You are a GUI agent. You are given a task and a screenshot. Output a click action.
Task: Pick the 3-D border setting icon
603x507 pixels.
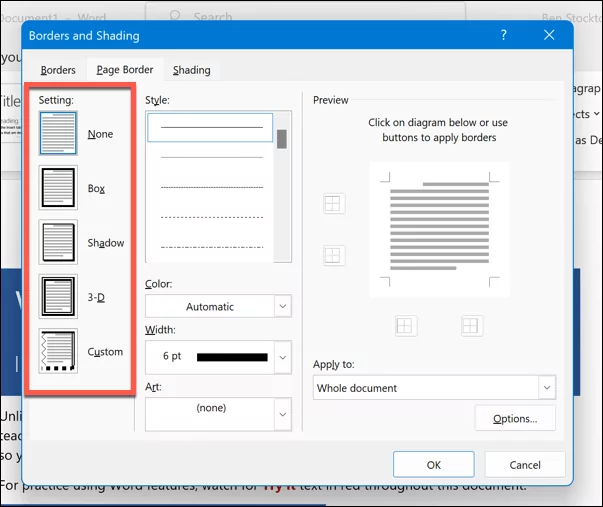coord(58,297)
